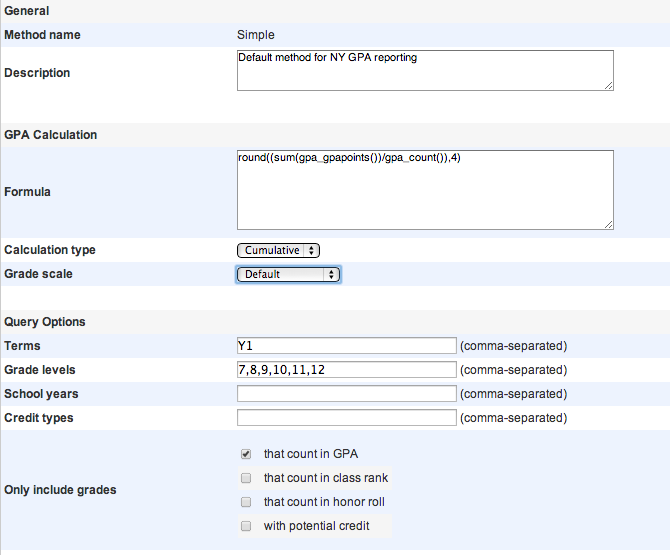
Task: Uncheck the 'that count in GPA' checkbox
Action: tap(246, 454)
